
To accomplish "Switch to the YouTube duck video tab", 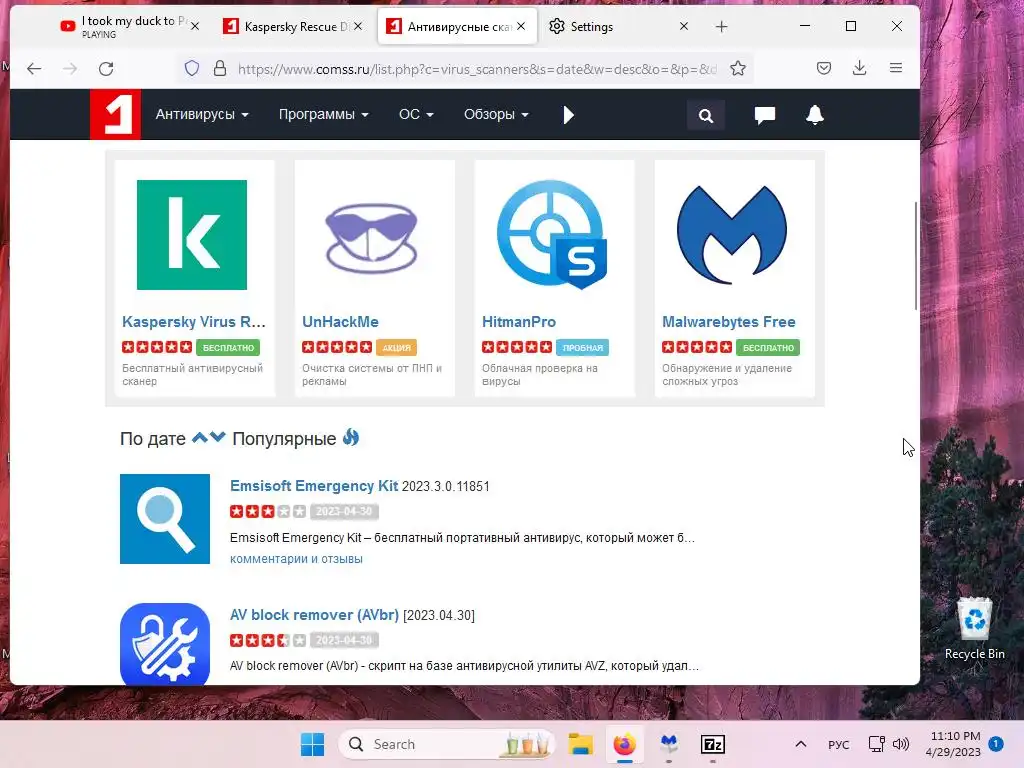I will [123, 26].
